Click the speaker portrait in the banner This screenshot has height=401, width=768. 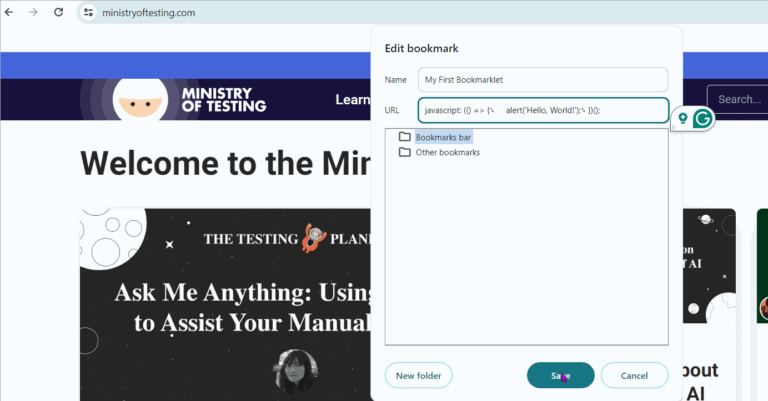[295, 371]
